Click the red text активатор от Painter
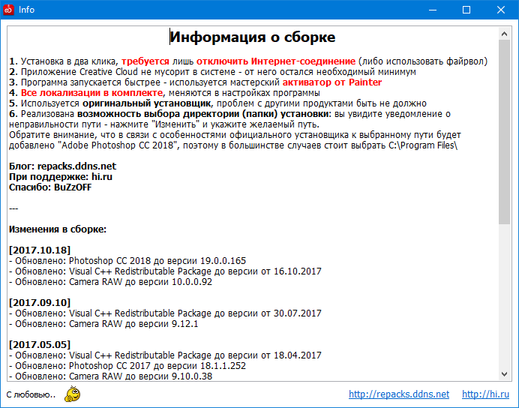This screenshot has height=408, width=519. click(332, 82)
